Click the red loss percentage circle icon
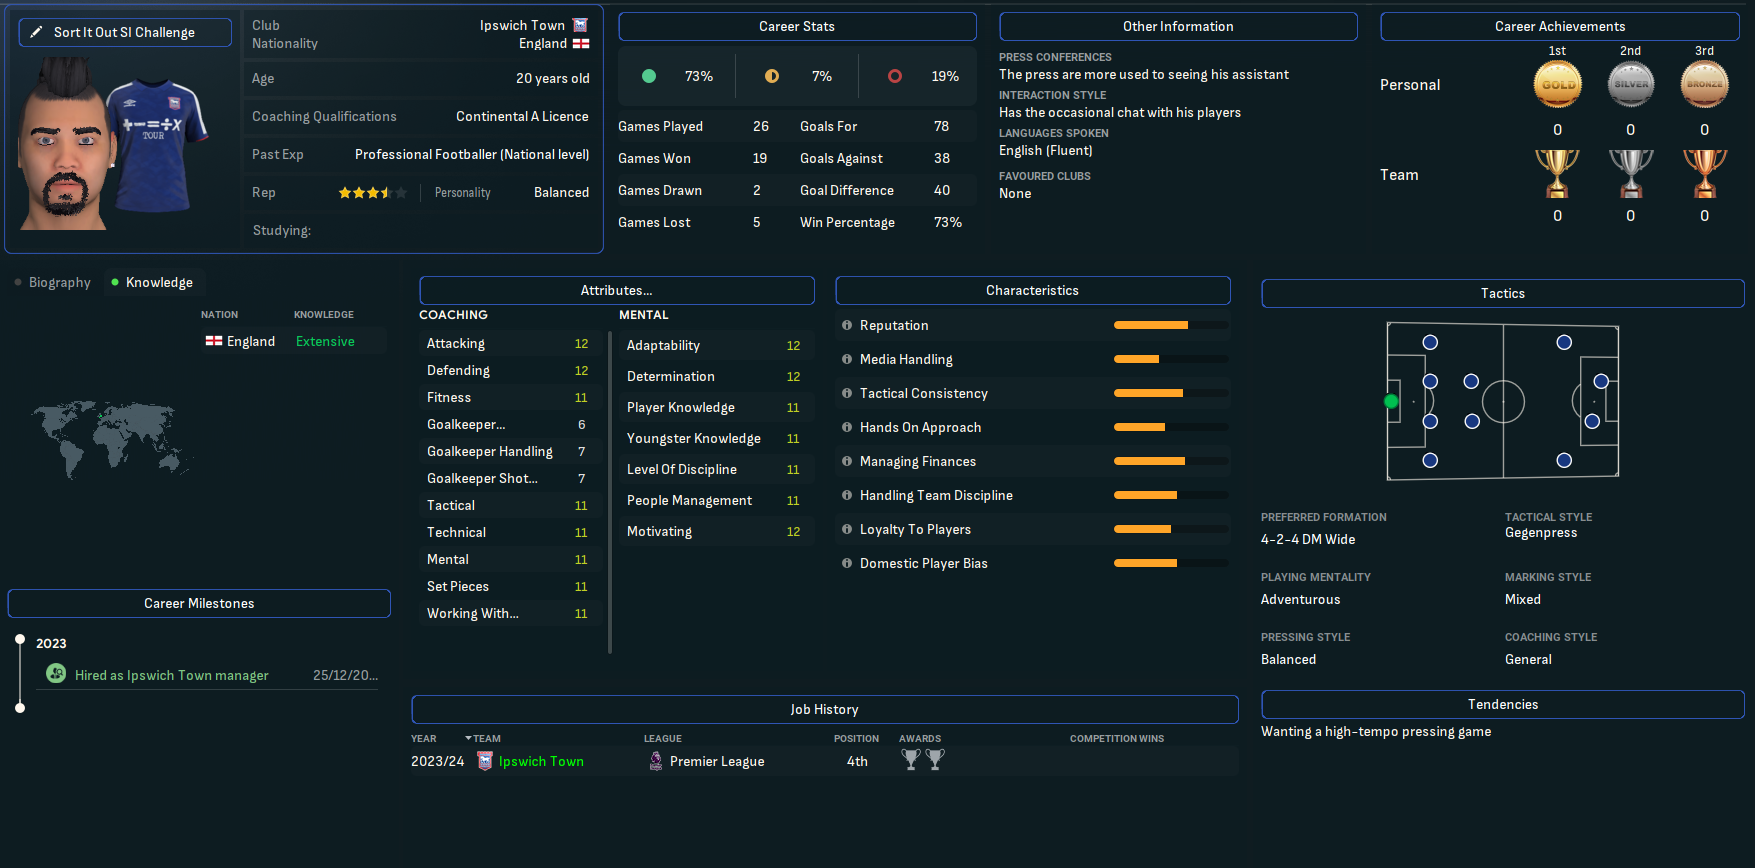The width and height of the screenshot is (1755, 868). point(895,76)
